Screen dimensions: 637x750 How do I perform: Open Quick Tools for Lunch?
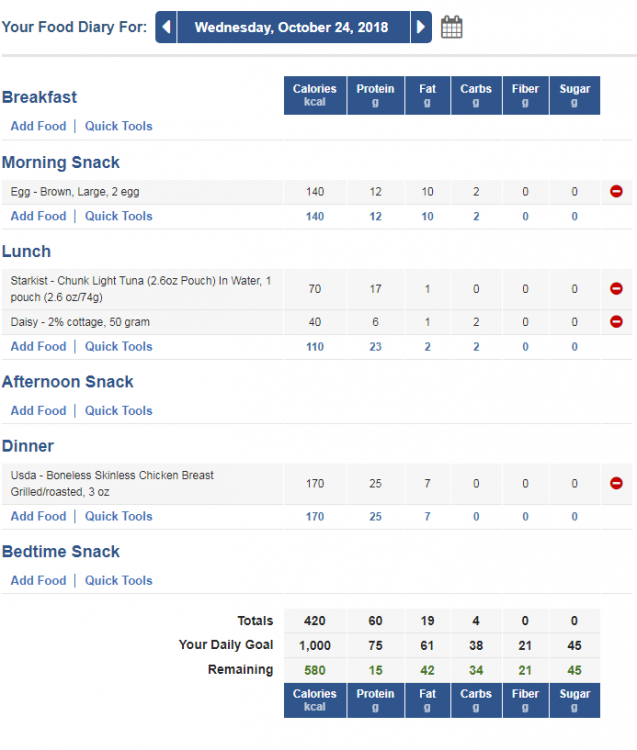pyautogui.click(x=119, y=347)
